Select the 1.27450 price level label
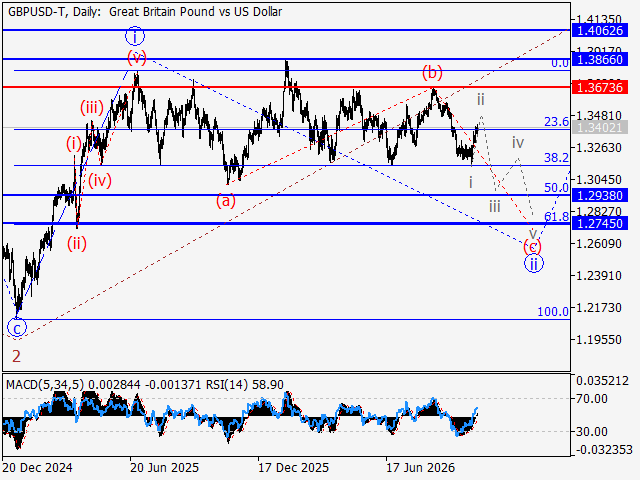The width and height of the screenshot is (640, 480). click(600, 224)
